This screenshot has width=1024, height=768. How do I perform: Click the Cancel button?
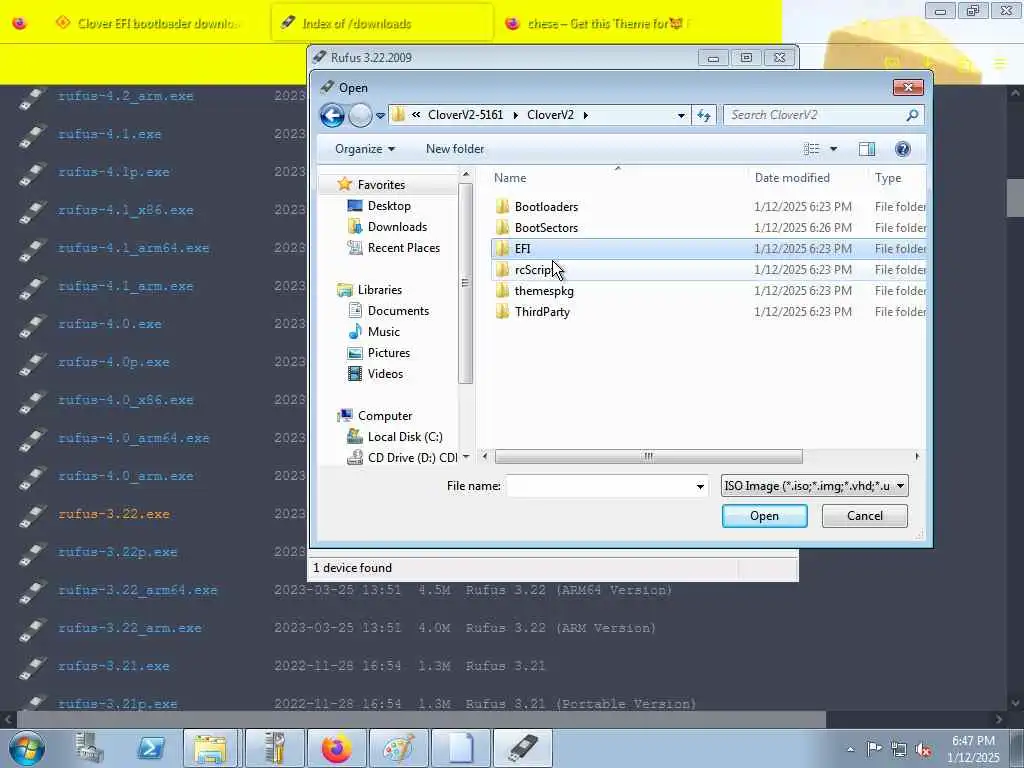click(x=865, y=516)
